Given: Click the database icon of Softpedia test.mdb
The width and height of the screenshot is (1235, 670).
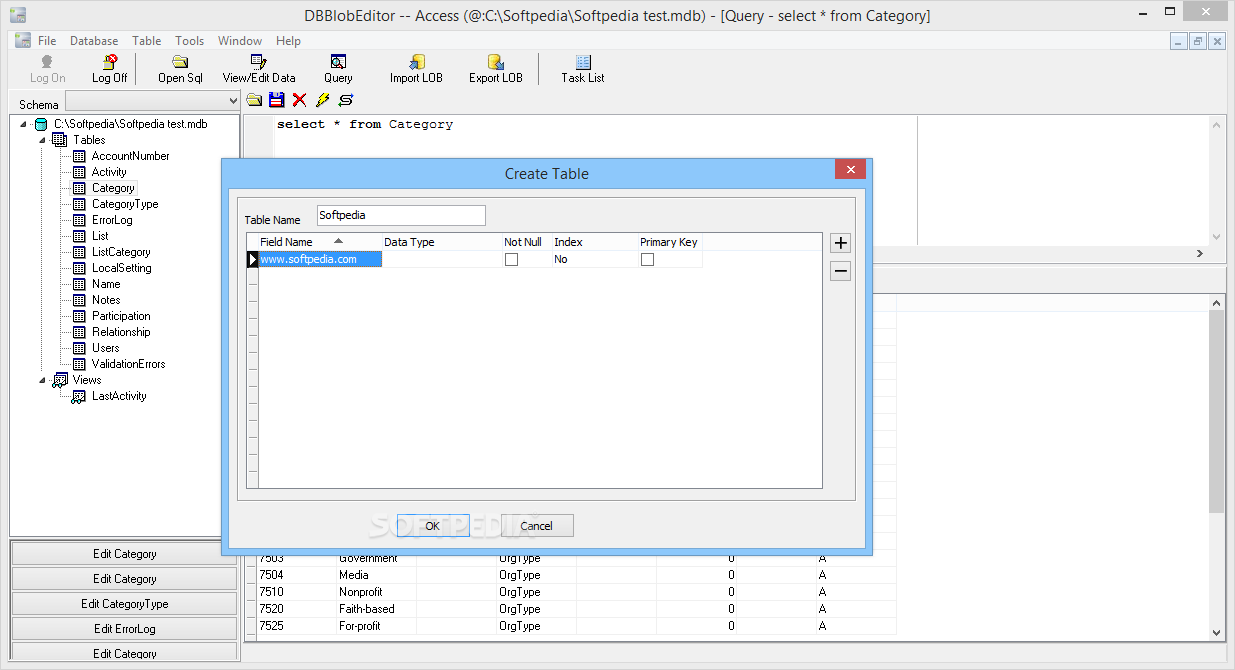Looking at the screenshot, I should pos(40,124).
